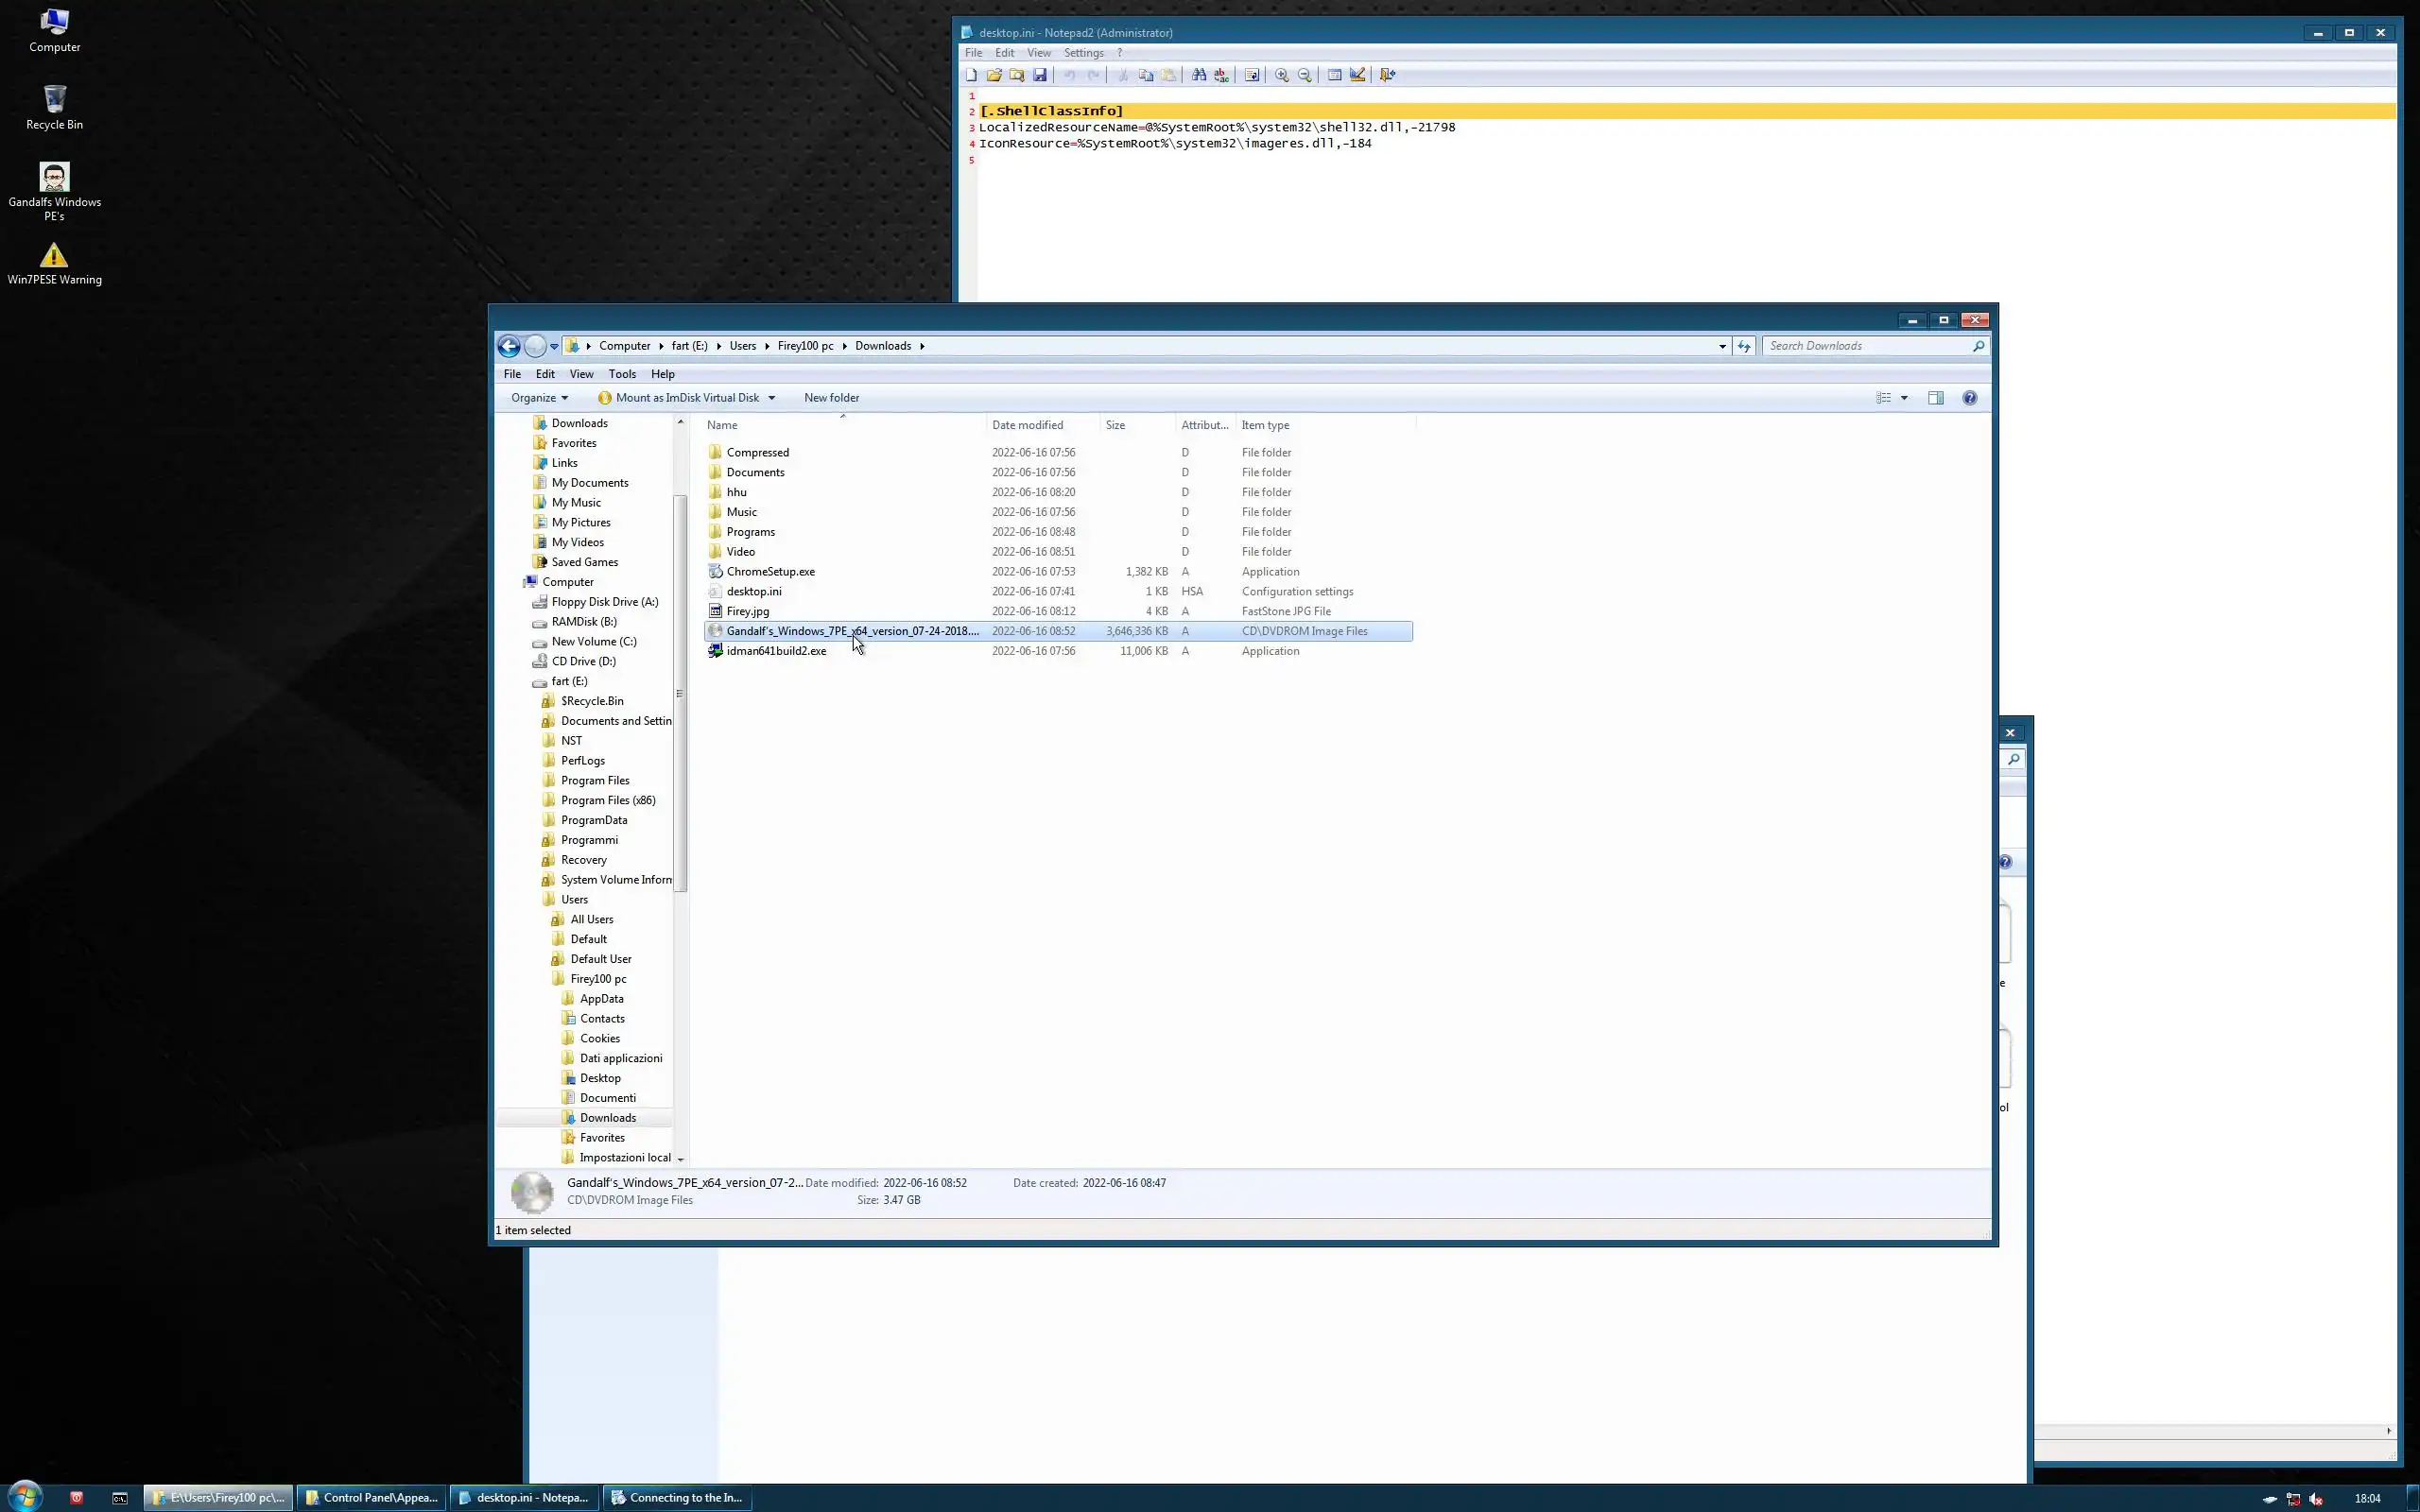Click Mount as ImDisk Virtual Disk
The width and height of the screenshot is (2420, 1512).
(687, 398)
